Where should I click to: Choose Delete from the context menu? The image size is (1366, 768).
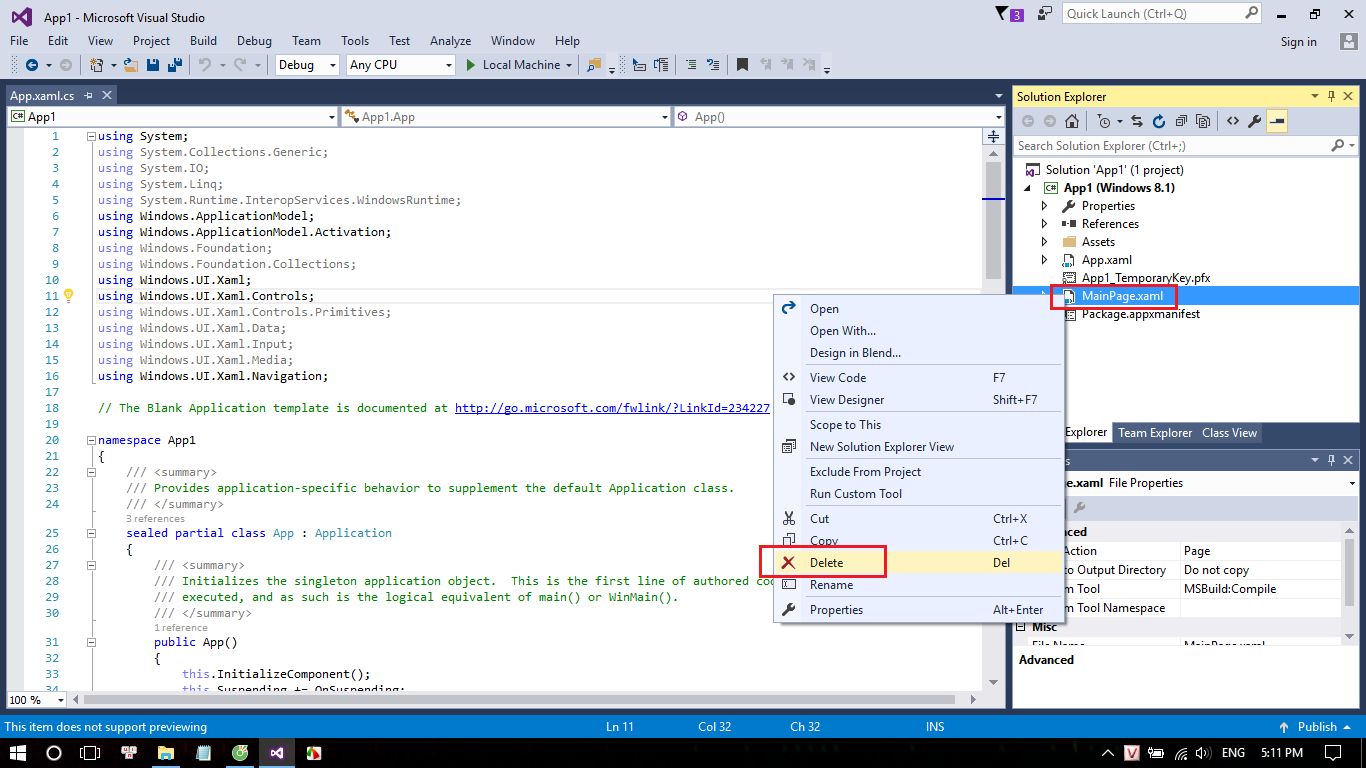(918, 563)
